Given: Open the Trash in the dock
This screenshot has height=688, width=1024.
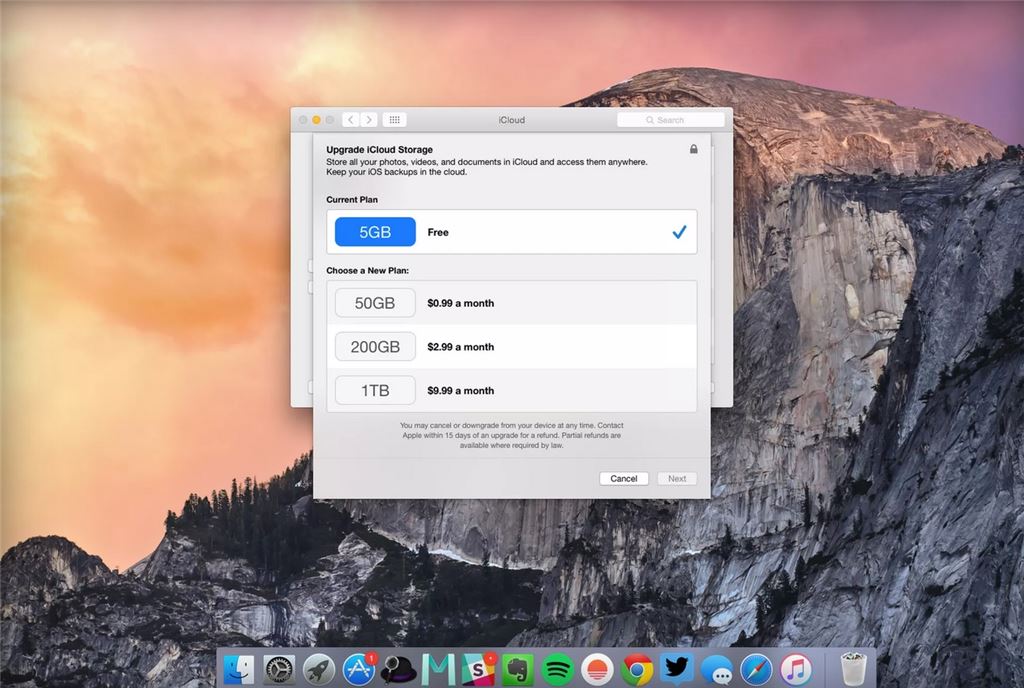Looking at the screenshot, I should [853, 669].
